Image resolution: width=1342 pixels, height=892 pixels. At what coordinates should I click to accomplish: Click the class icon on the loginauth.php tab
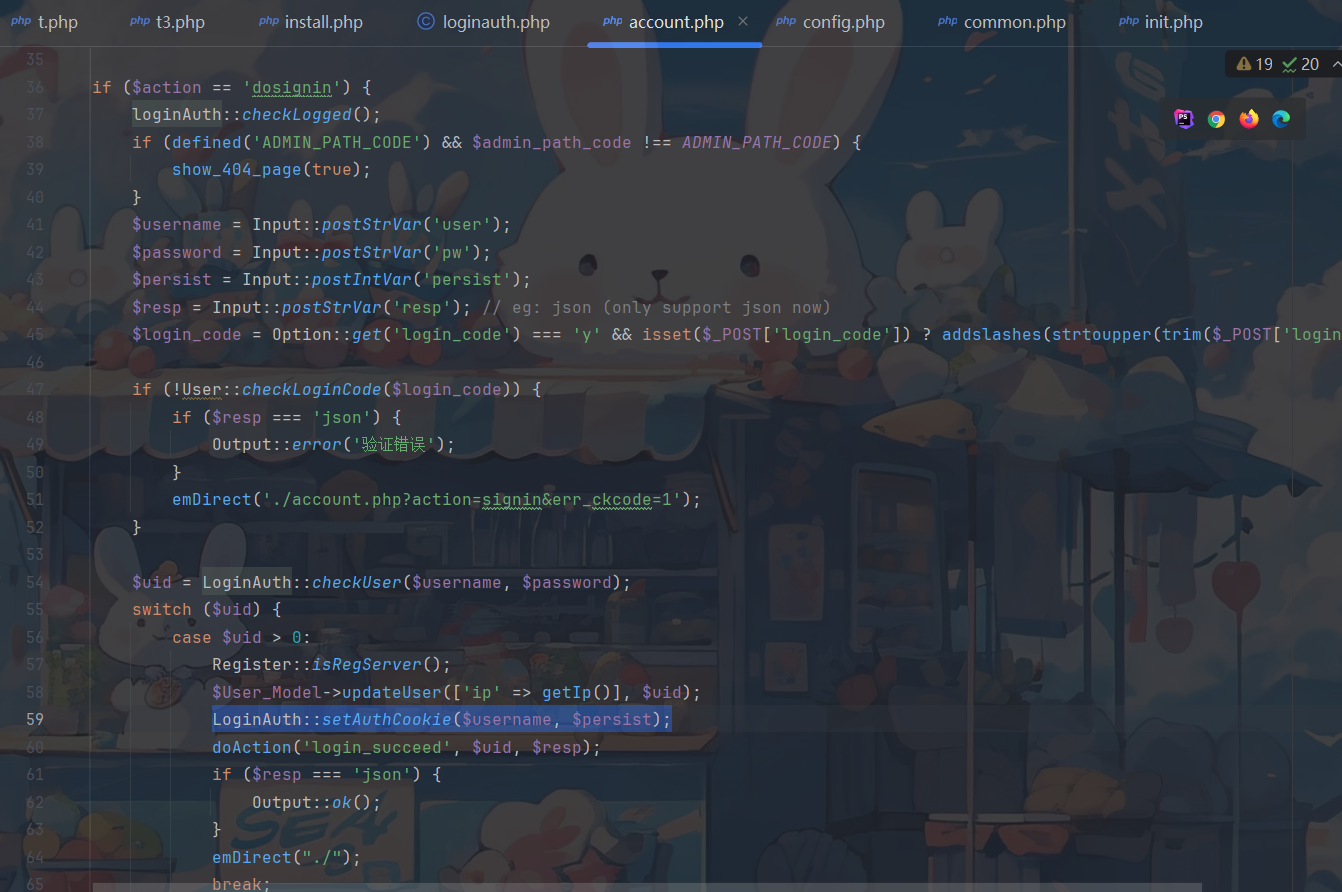click(425, 21)
